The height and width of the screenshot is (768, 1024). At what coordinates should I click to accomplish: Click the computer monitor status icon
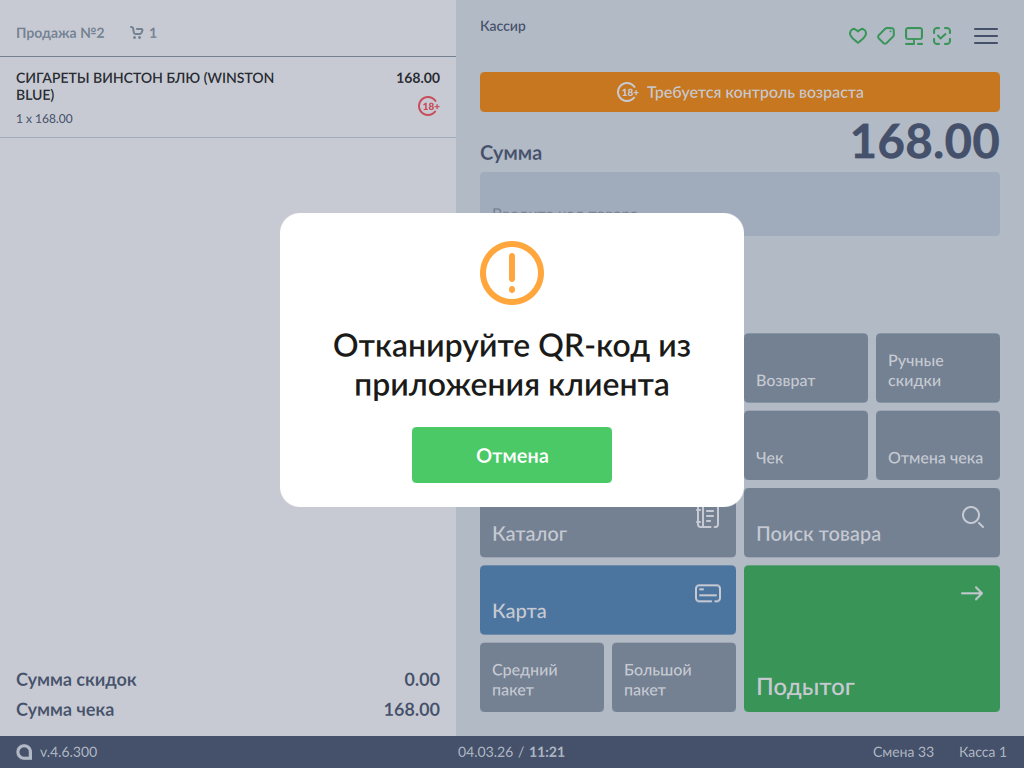(x=913, y=36)
